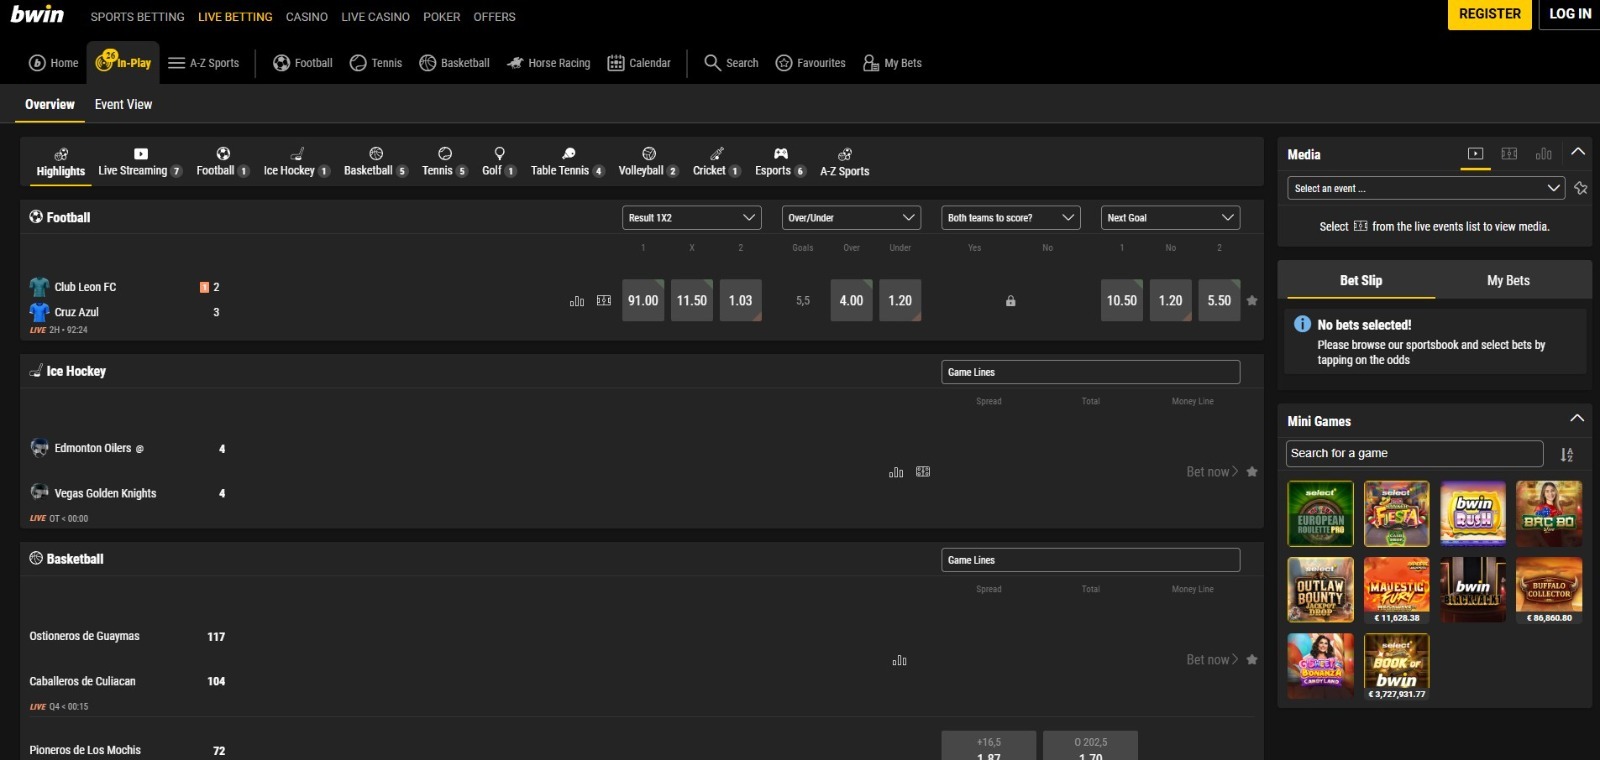1600x760 pixels.
Task: Open the Result 1X2 market dropdown
Action: coord(691,218)
